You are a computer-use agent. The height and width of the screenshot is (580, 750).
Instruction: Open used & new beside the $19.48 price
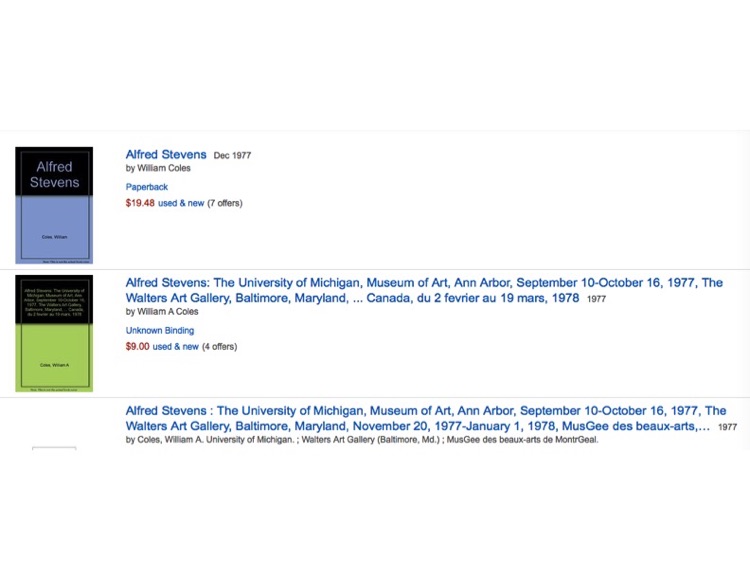point(181,203)
